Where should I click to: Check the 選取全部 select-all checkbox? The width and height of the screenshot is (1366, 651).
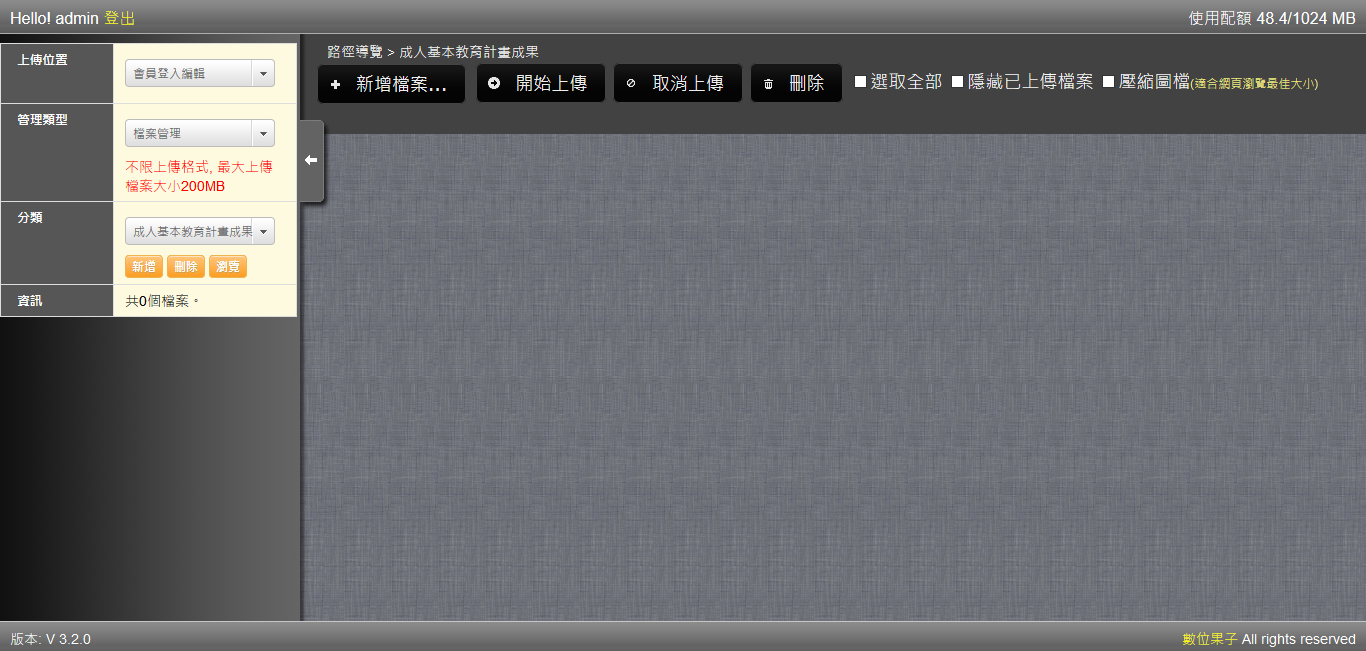point(860,82)
